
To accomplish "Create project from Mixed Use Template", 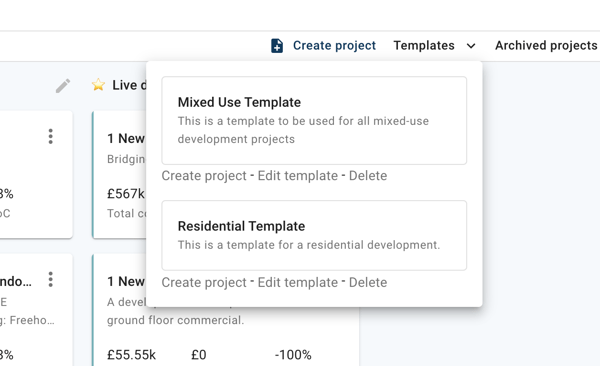I will [x=204, y=176].
